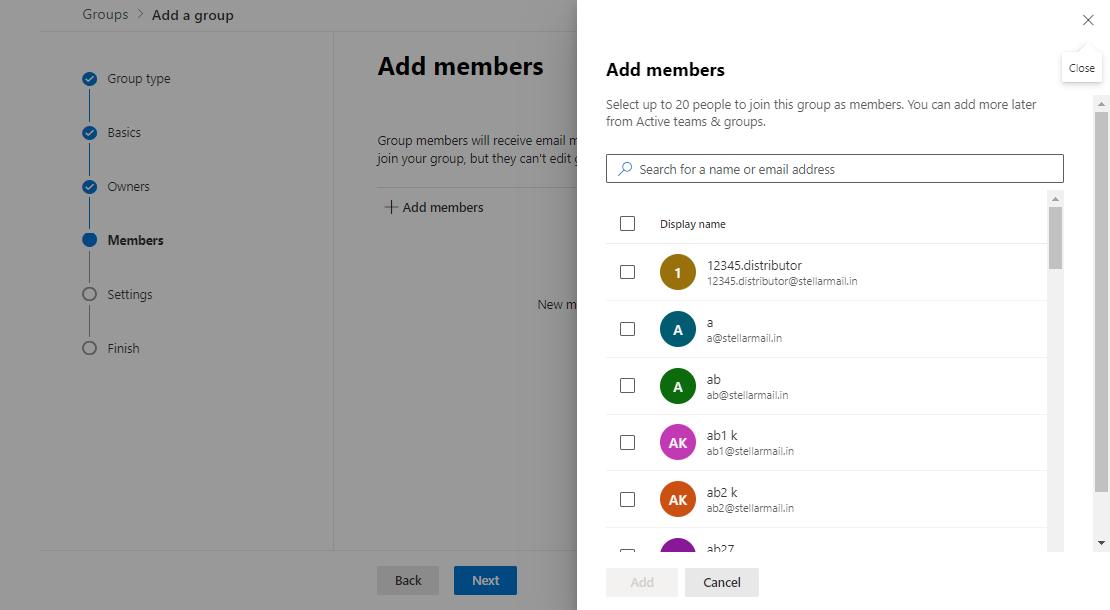Click the magnifier icon in search box
The width and height of the screenshot is (1110, 610).
[x=625, y=169]
